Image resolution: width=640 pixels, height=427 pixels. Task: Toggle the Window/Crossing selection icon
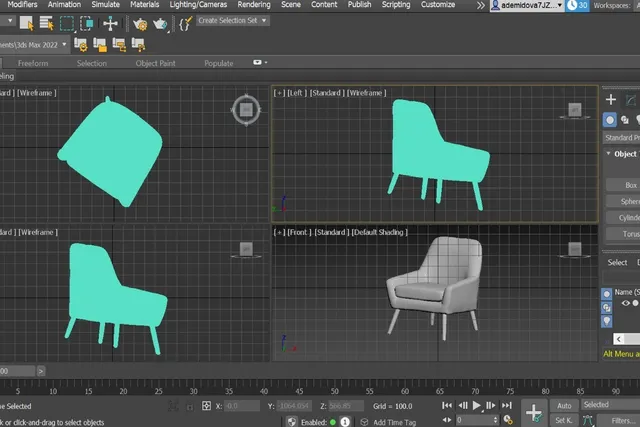coord(87,23)
